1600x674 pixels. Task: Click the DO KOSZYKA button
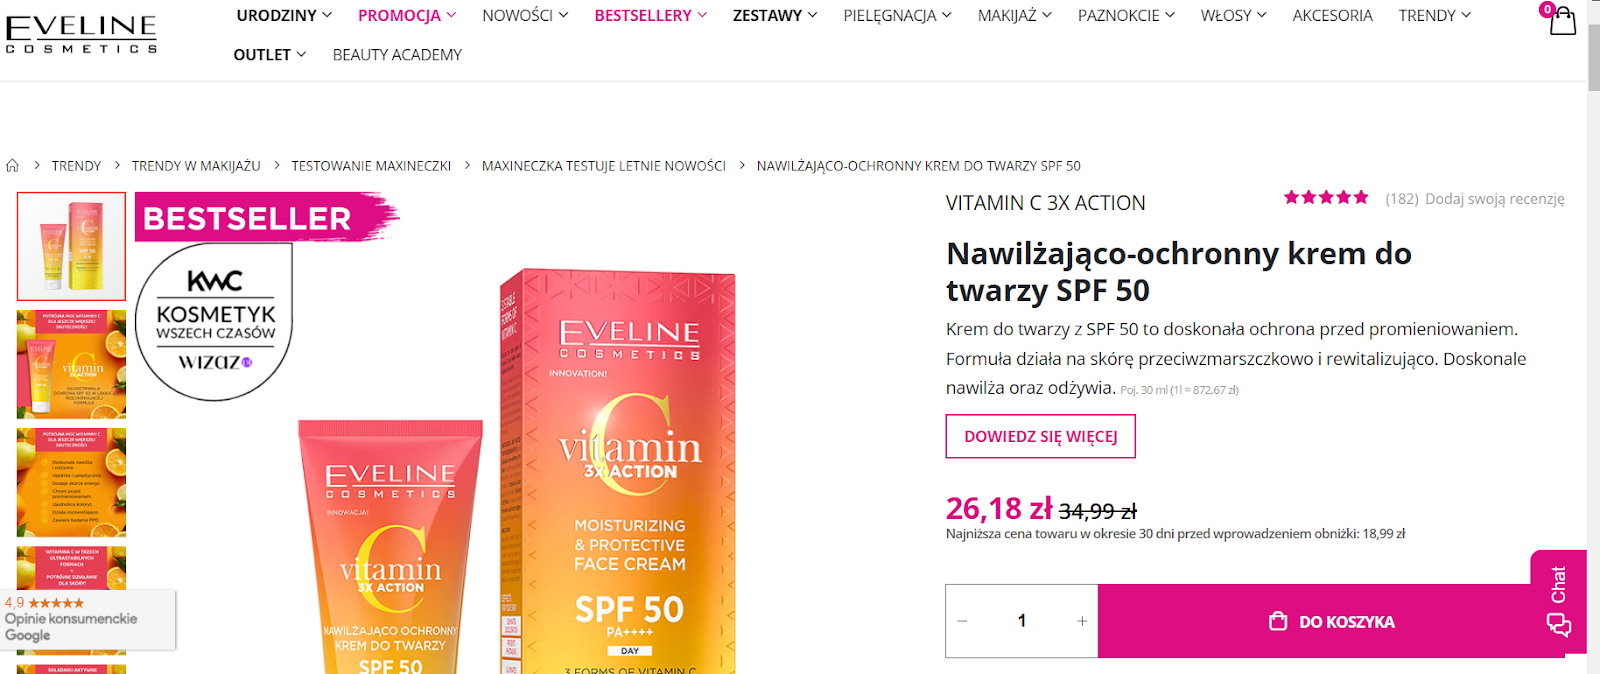point(1331,621)
